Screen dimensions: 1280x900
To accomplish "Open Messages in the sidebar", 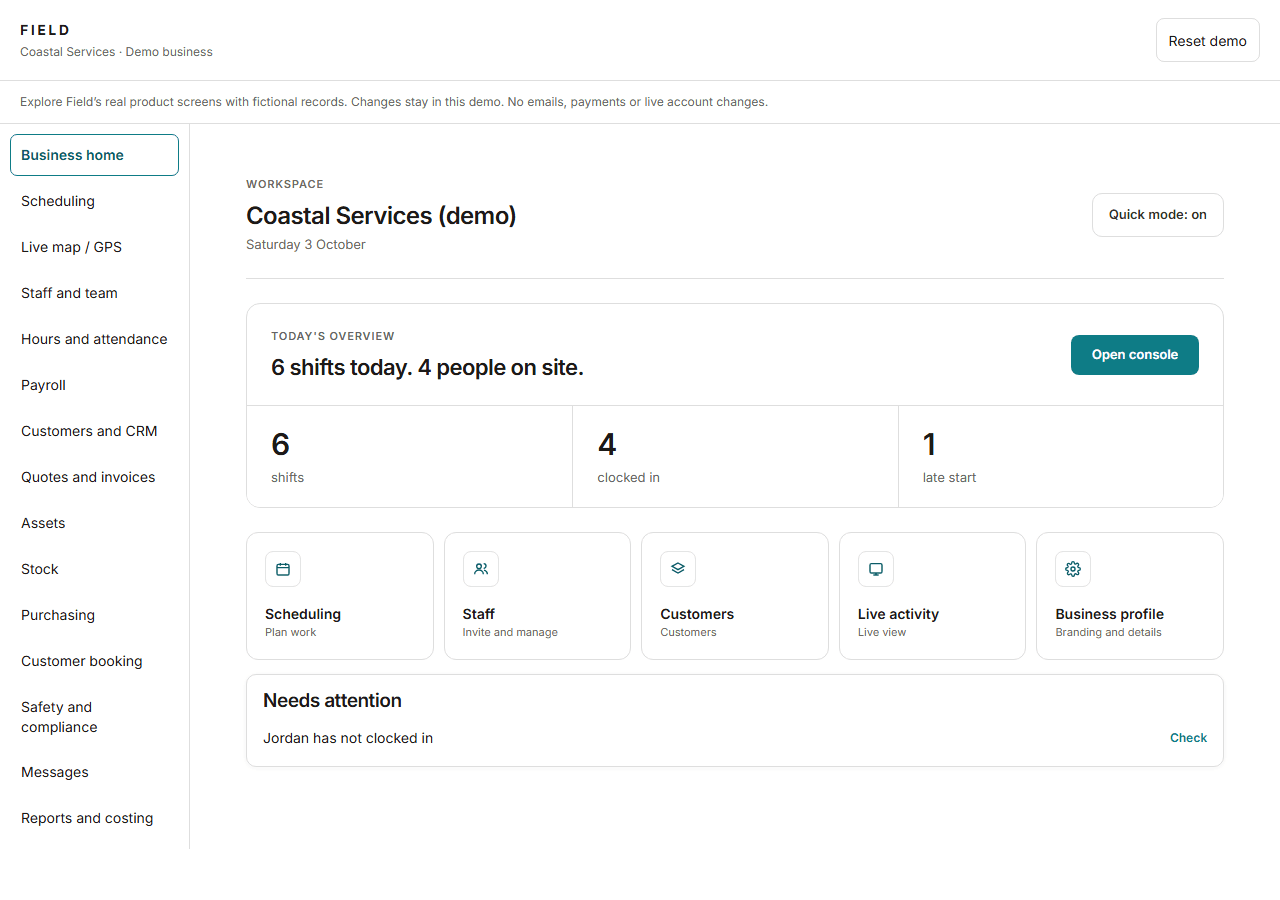I will (x=94, y=772).
